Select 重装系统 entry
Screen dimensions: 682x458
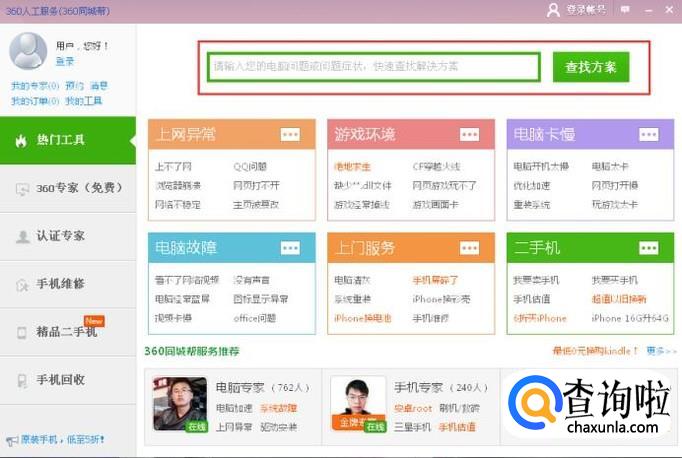coord(532,205)
